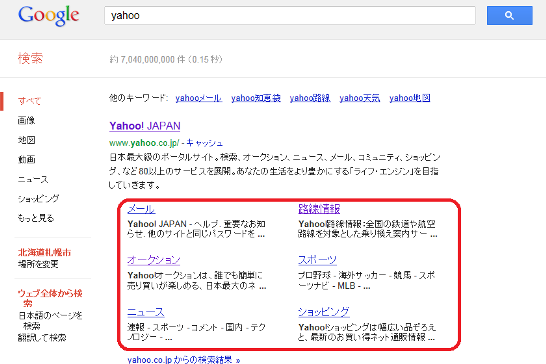Select 動画 video results
This screenshot has height=364, width=546.
pyautogui.click(x=26, y=160)
